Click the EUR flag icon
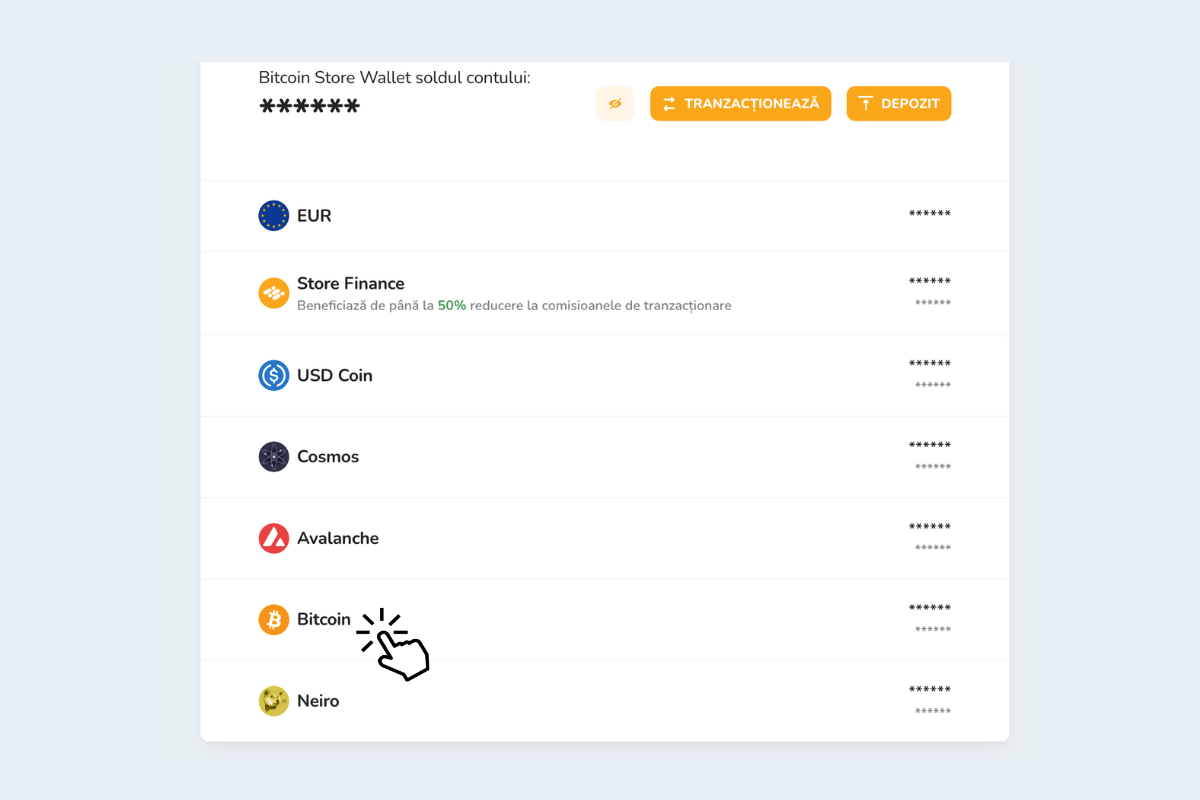 click(x=273, y=215)
